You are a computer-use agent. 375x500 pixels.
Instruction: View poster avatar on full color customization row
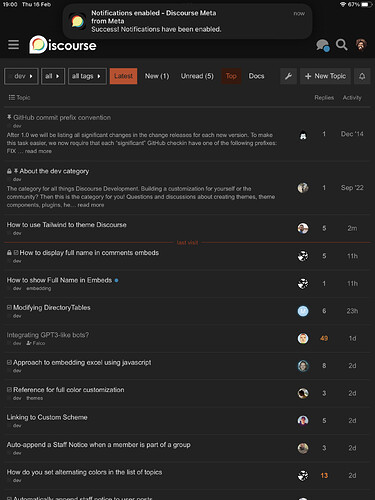(x=303, y=393)
